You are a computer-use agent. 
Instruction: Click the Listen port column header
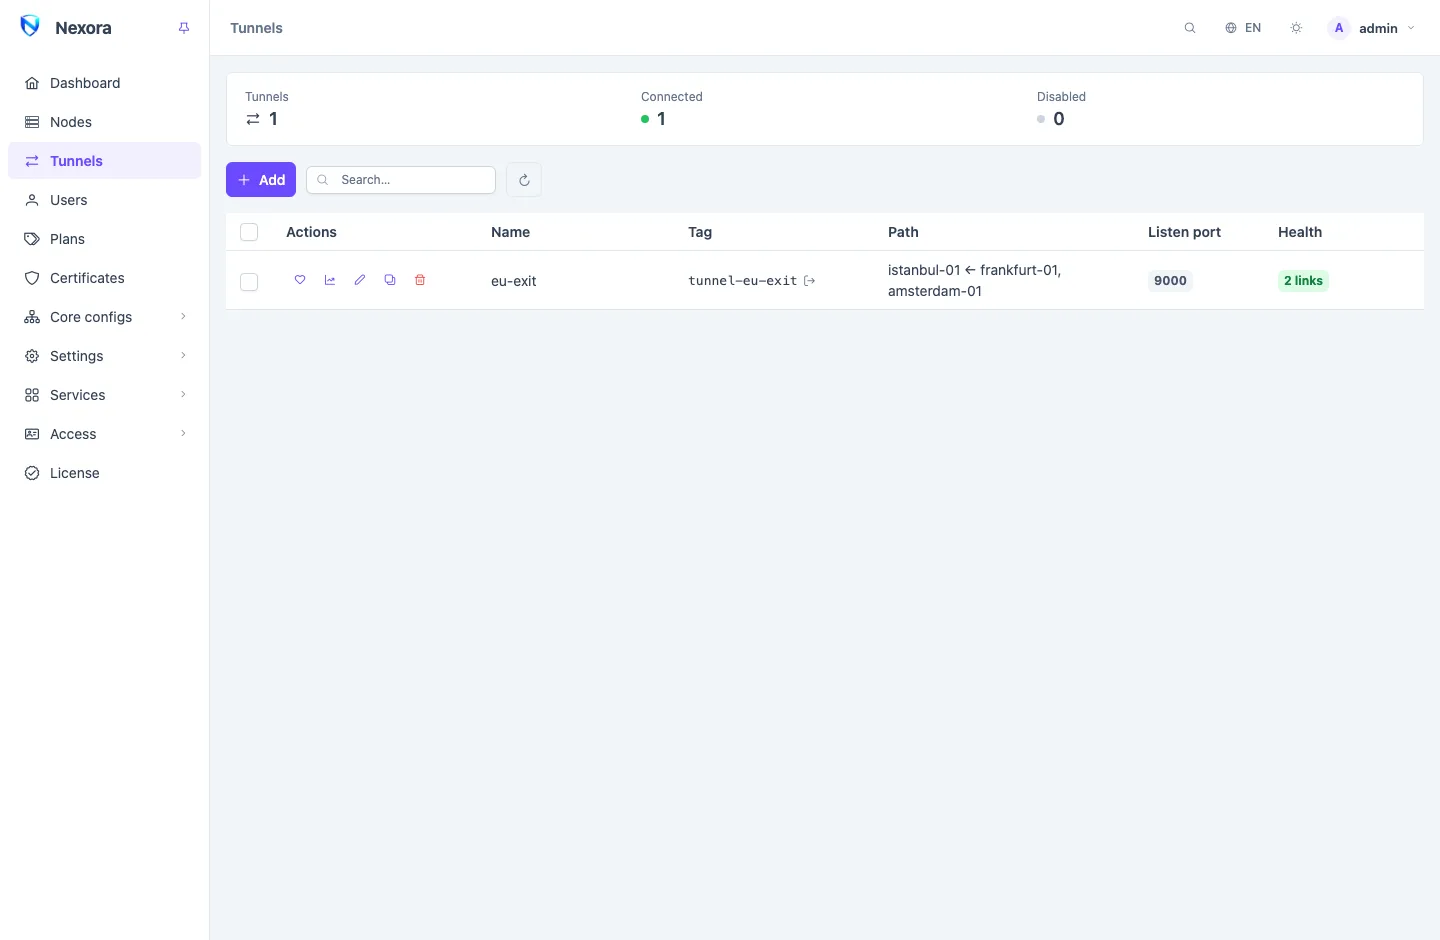pos(1184,232)
